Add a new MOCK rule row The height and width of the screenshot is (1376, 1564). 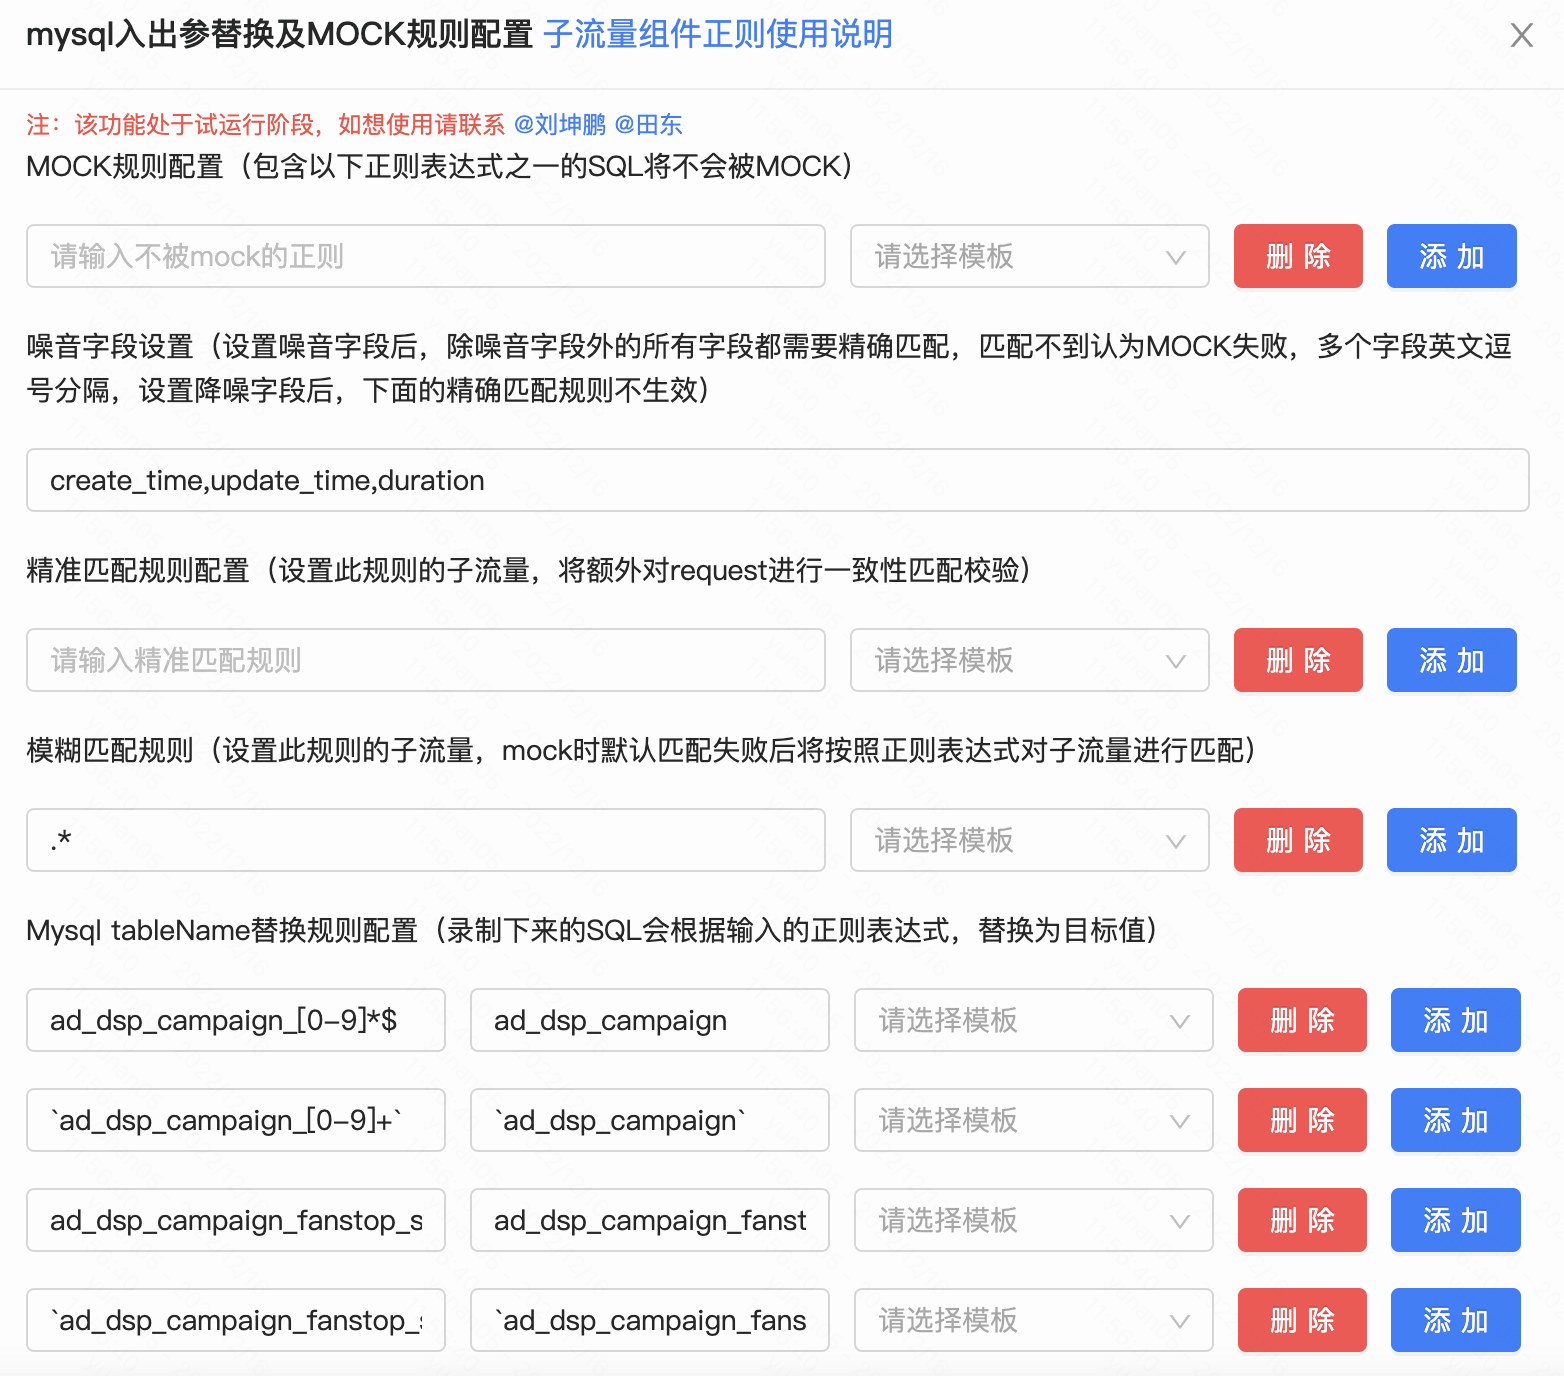pyautogui.click(x=1452, y=256)
